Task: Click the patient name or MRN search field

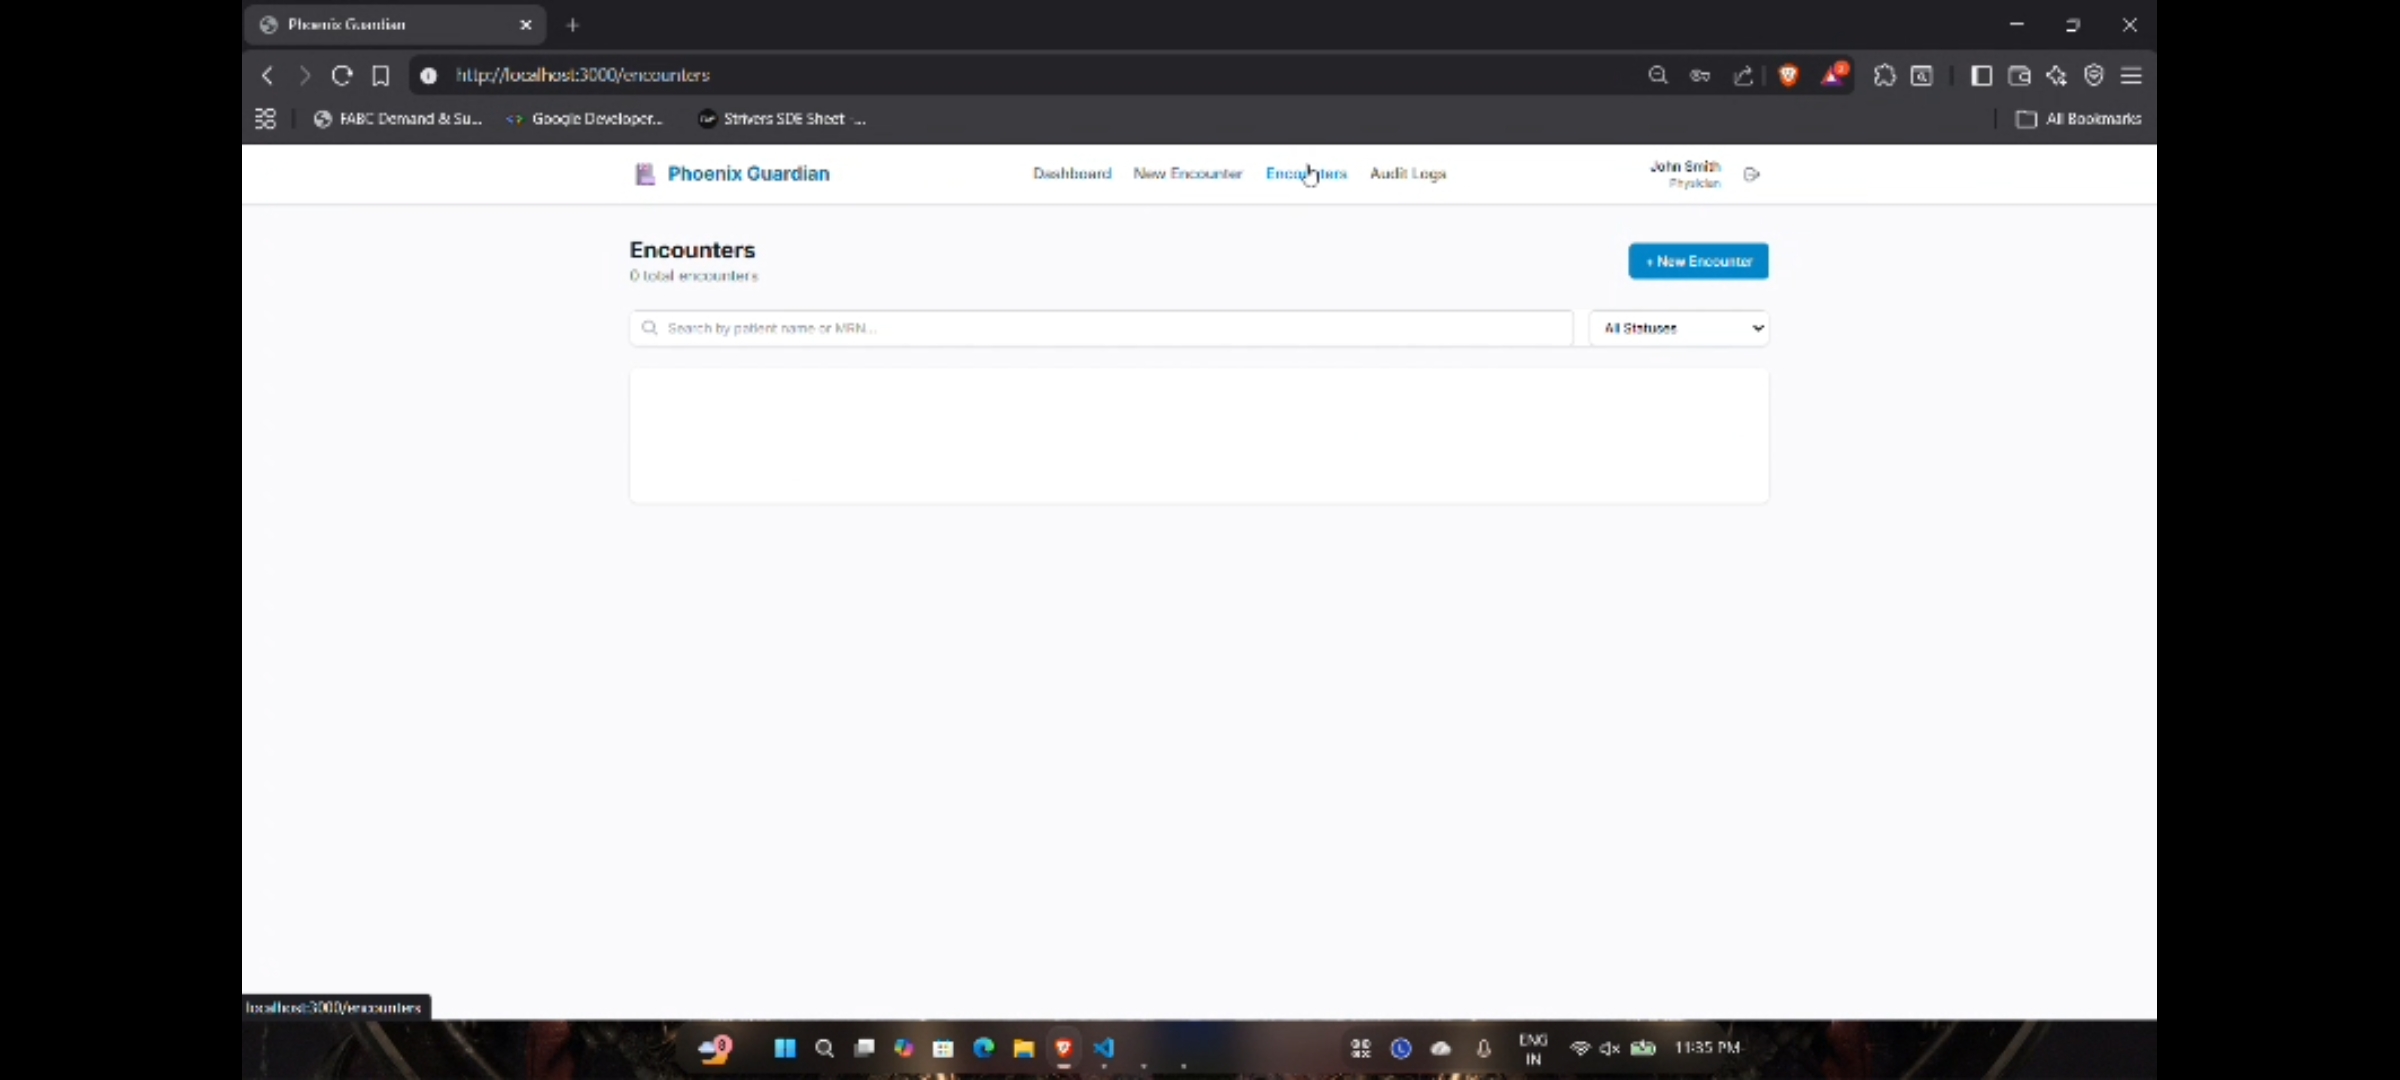Action: coord(1100,328)
